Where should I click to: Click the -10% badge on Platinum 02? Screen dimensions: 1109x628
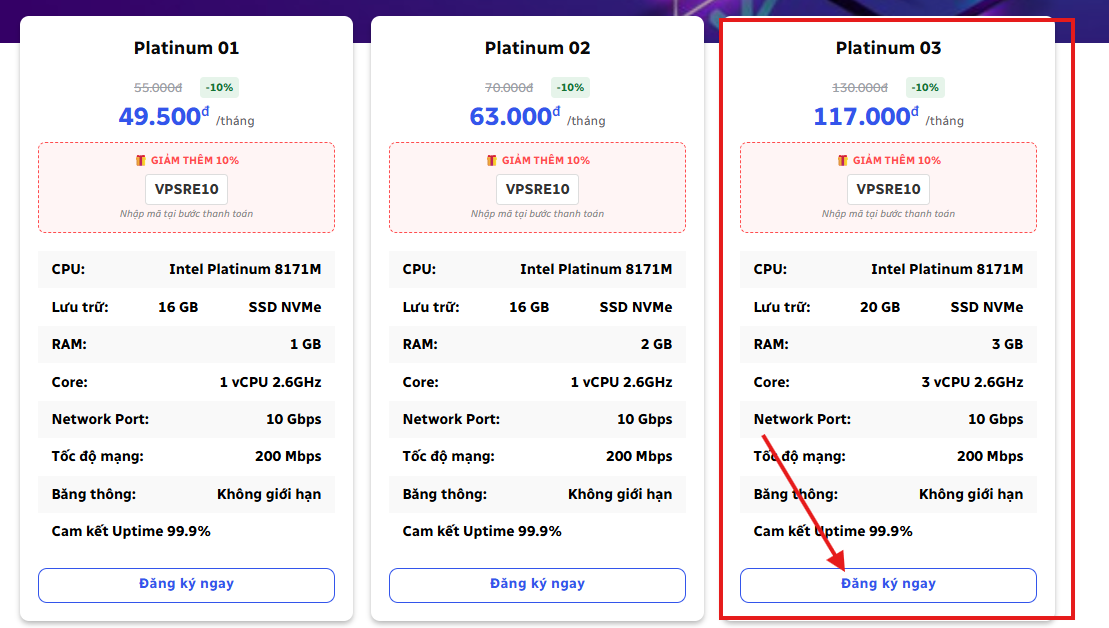(569, 87)
